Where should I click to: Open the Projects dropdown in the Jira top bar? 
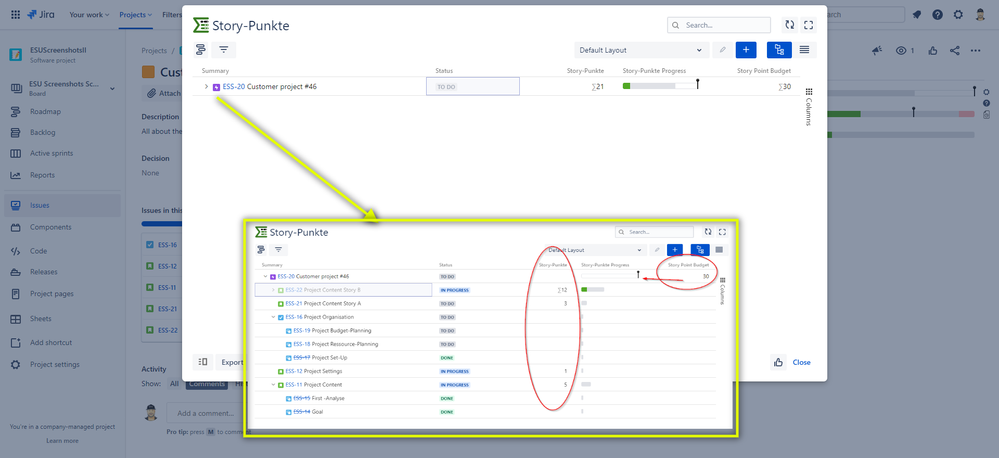click(x=136, y=15)
